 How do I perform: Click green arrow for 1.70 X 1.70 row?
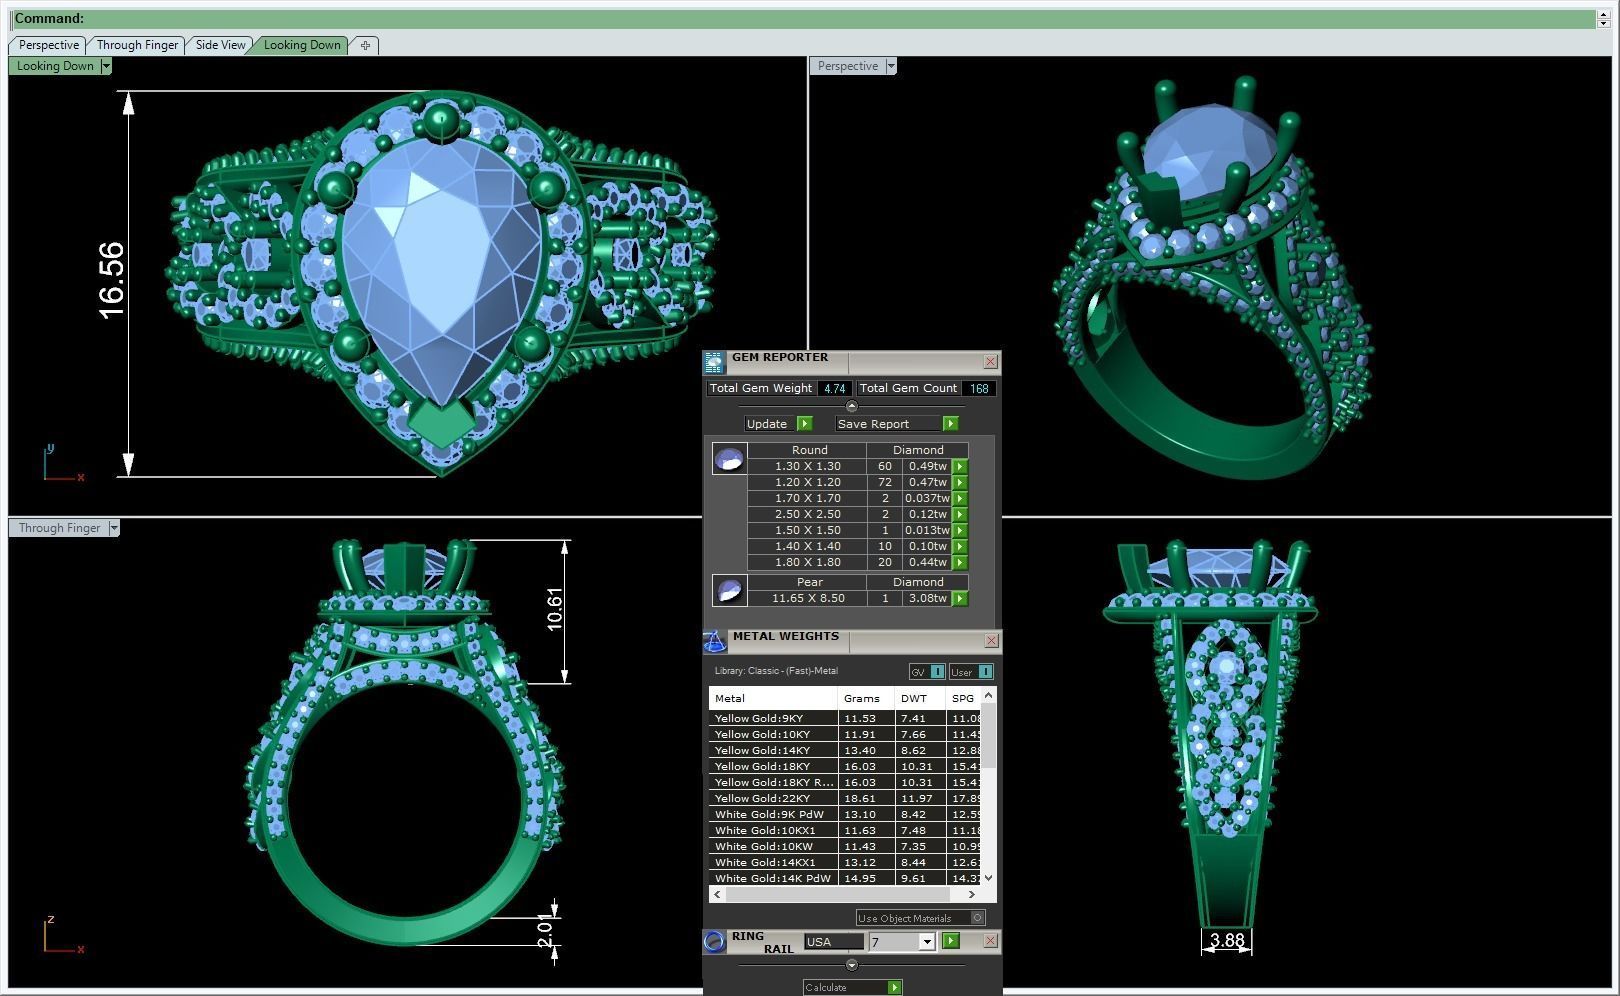point(960,498)
